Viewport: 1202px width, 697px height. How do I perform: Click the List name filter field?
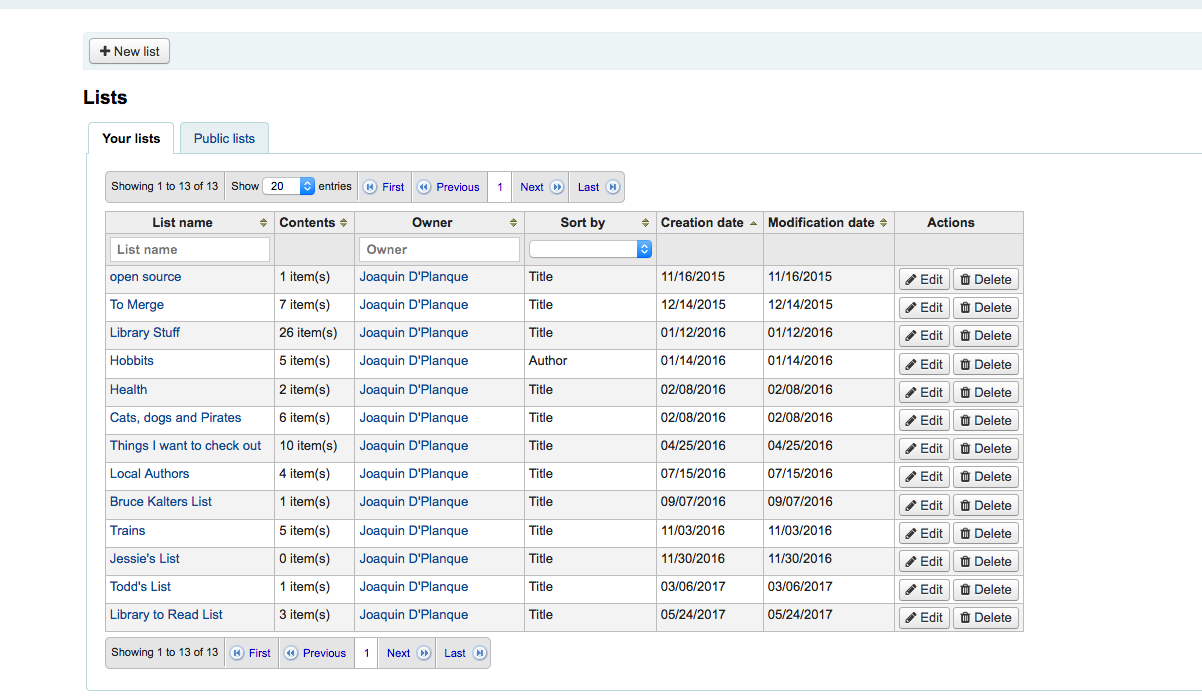point(190,249)
